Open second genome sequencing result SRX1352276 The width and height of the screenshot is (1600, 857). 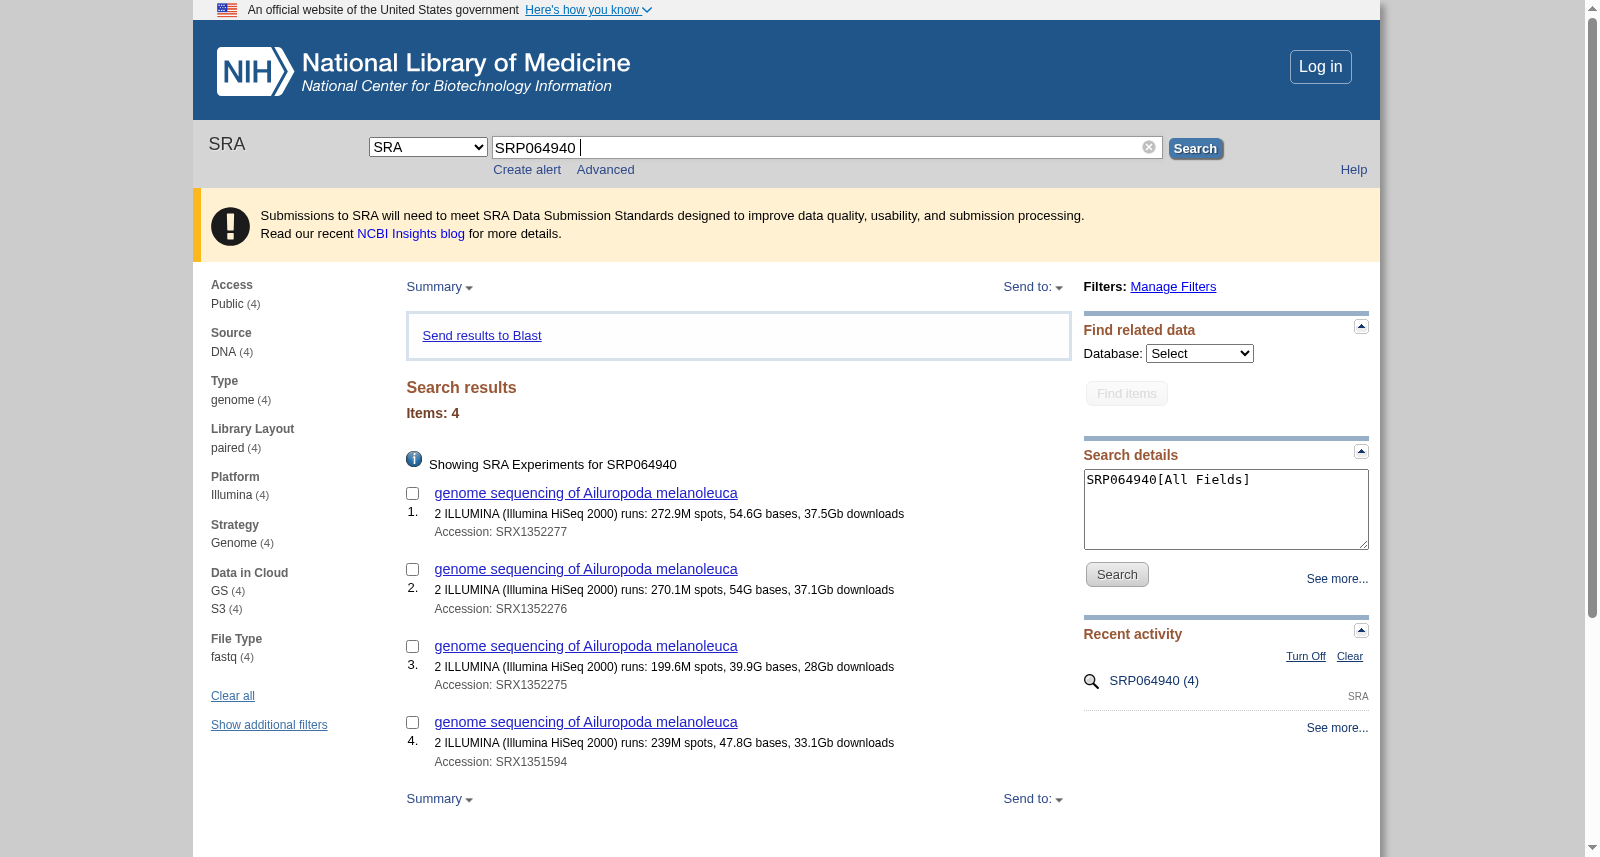(x=586, y=569)
